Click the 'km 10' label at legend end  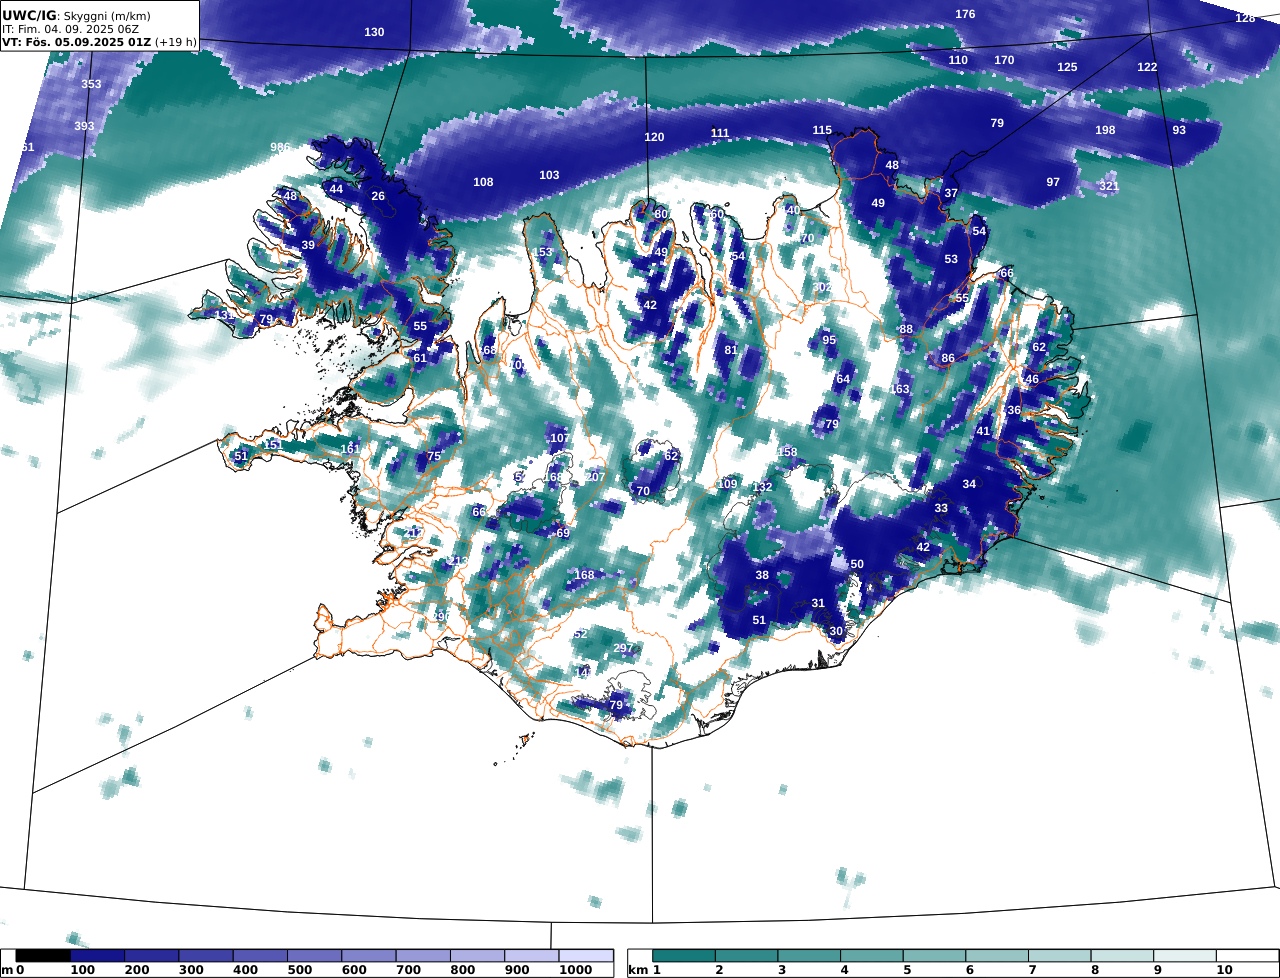click(1224, 970)
